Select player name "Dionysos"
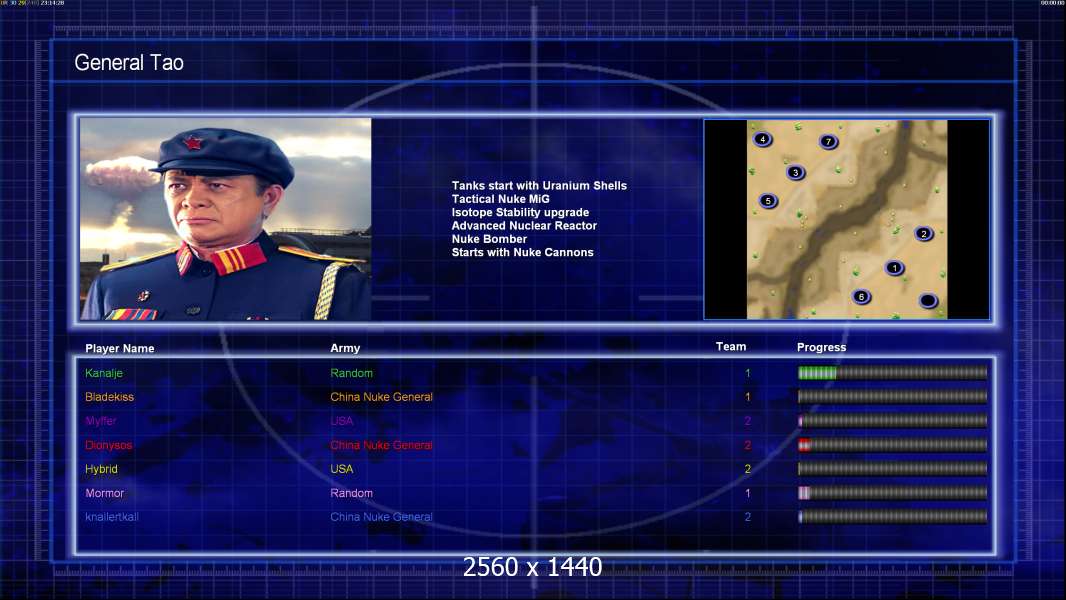Screen dimensions: 1066x600 point(109,445)
